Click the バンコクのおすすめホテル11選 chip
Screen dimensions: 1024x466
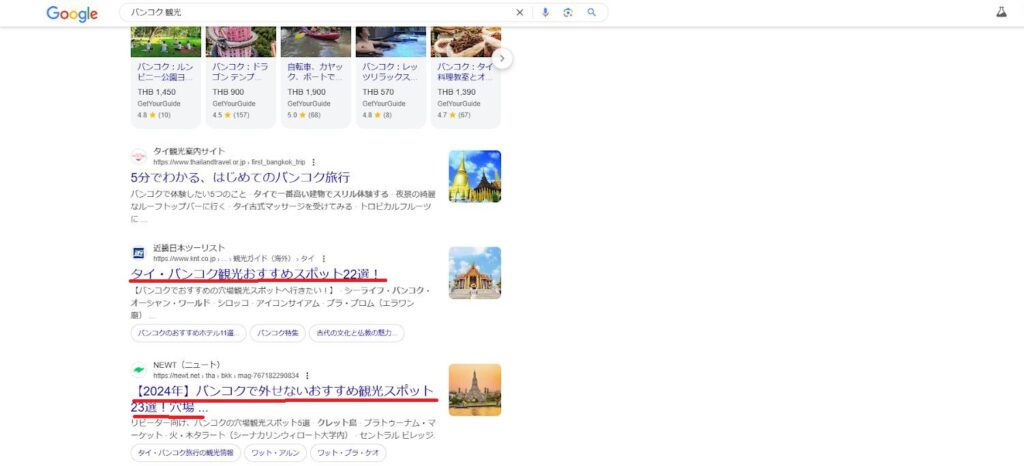(189, 333)
